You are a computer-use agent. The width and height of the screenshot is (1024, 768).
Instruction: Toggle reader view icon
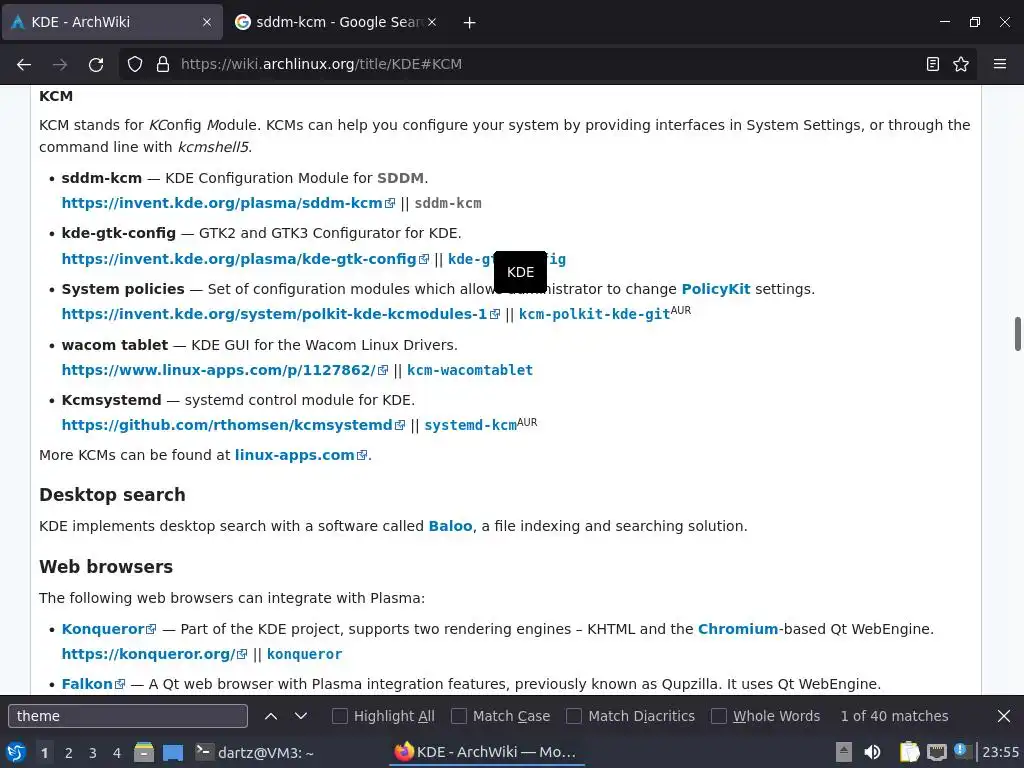click(933, 64)
